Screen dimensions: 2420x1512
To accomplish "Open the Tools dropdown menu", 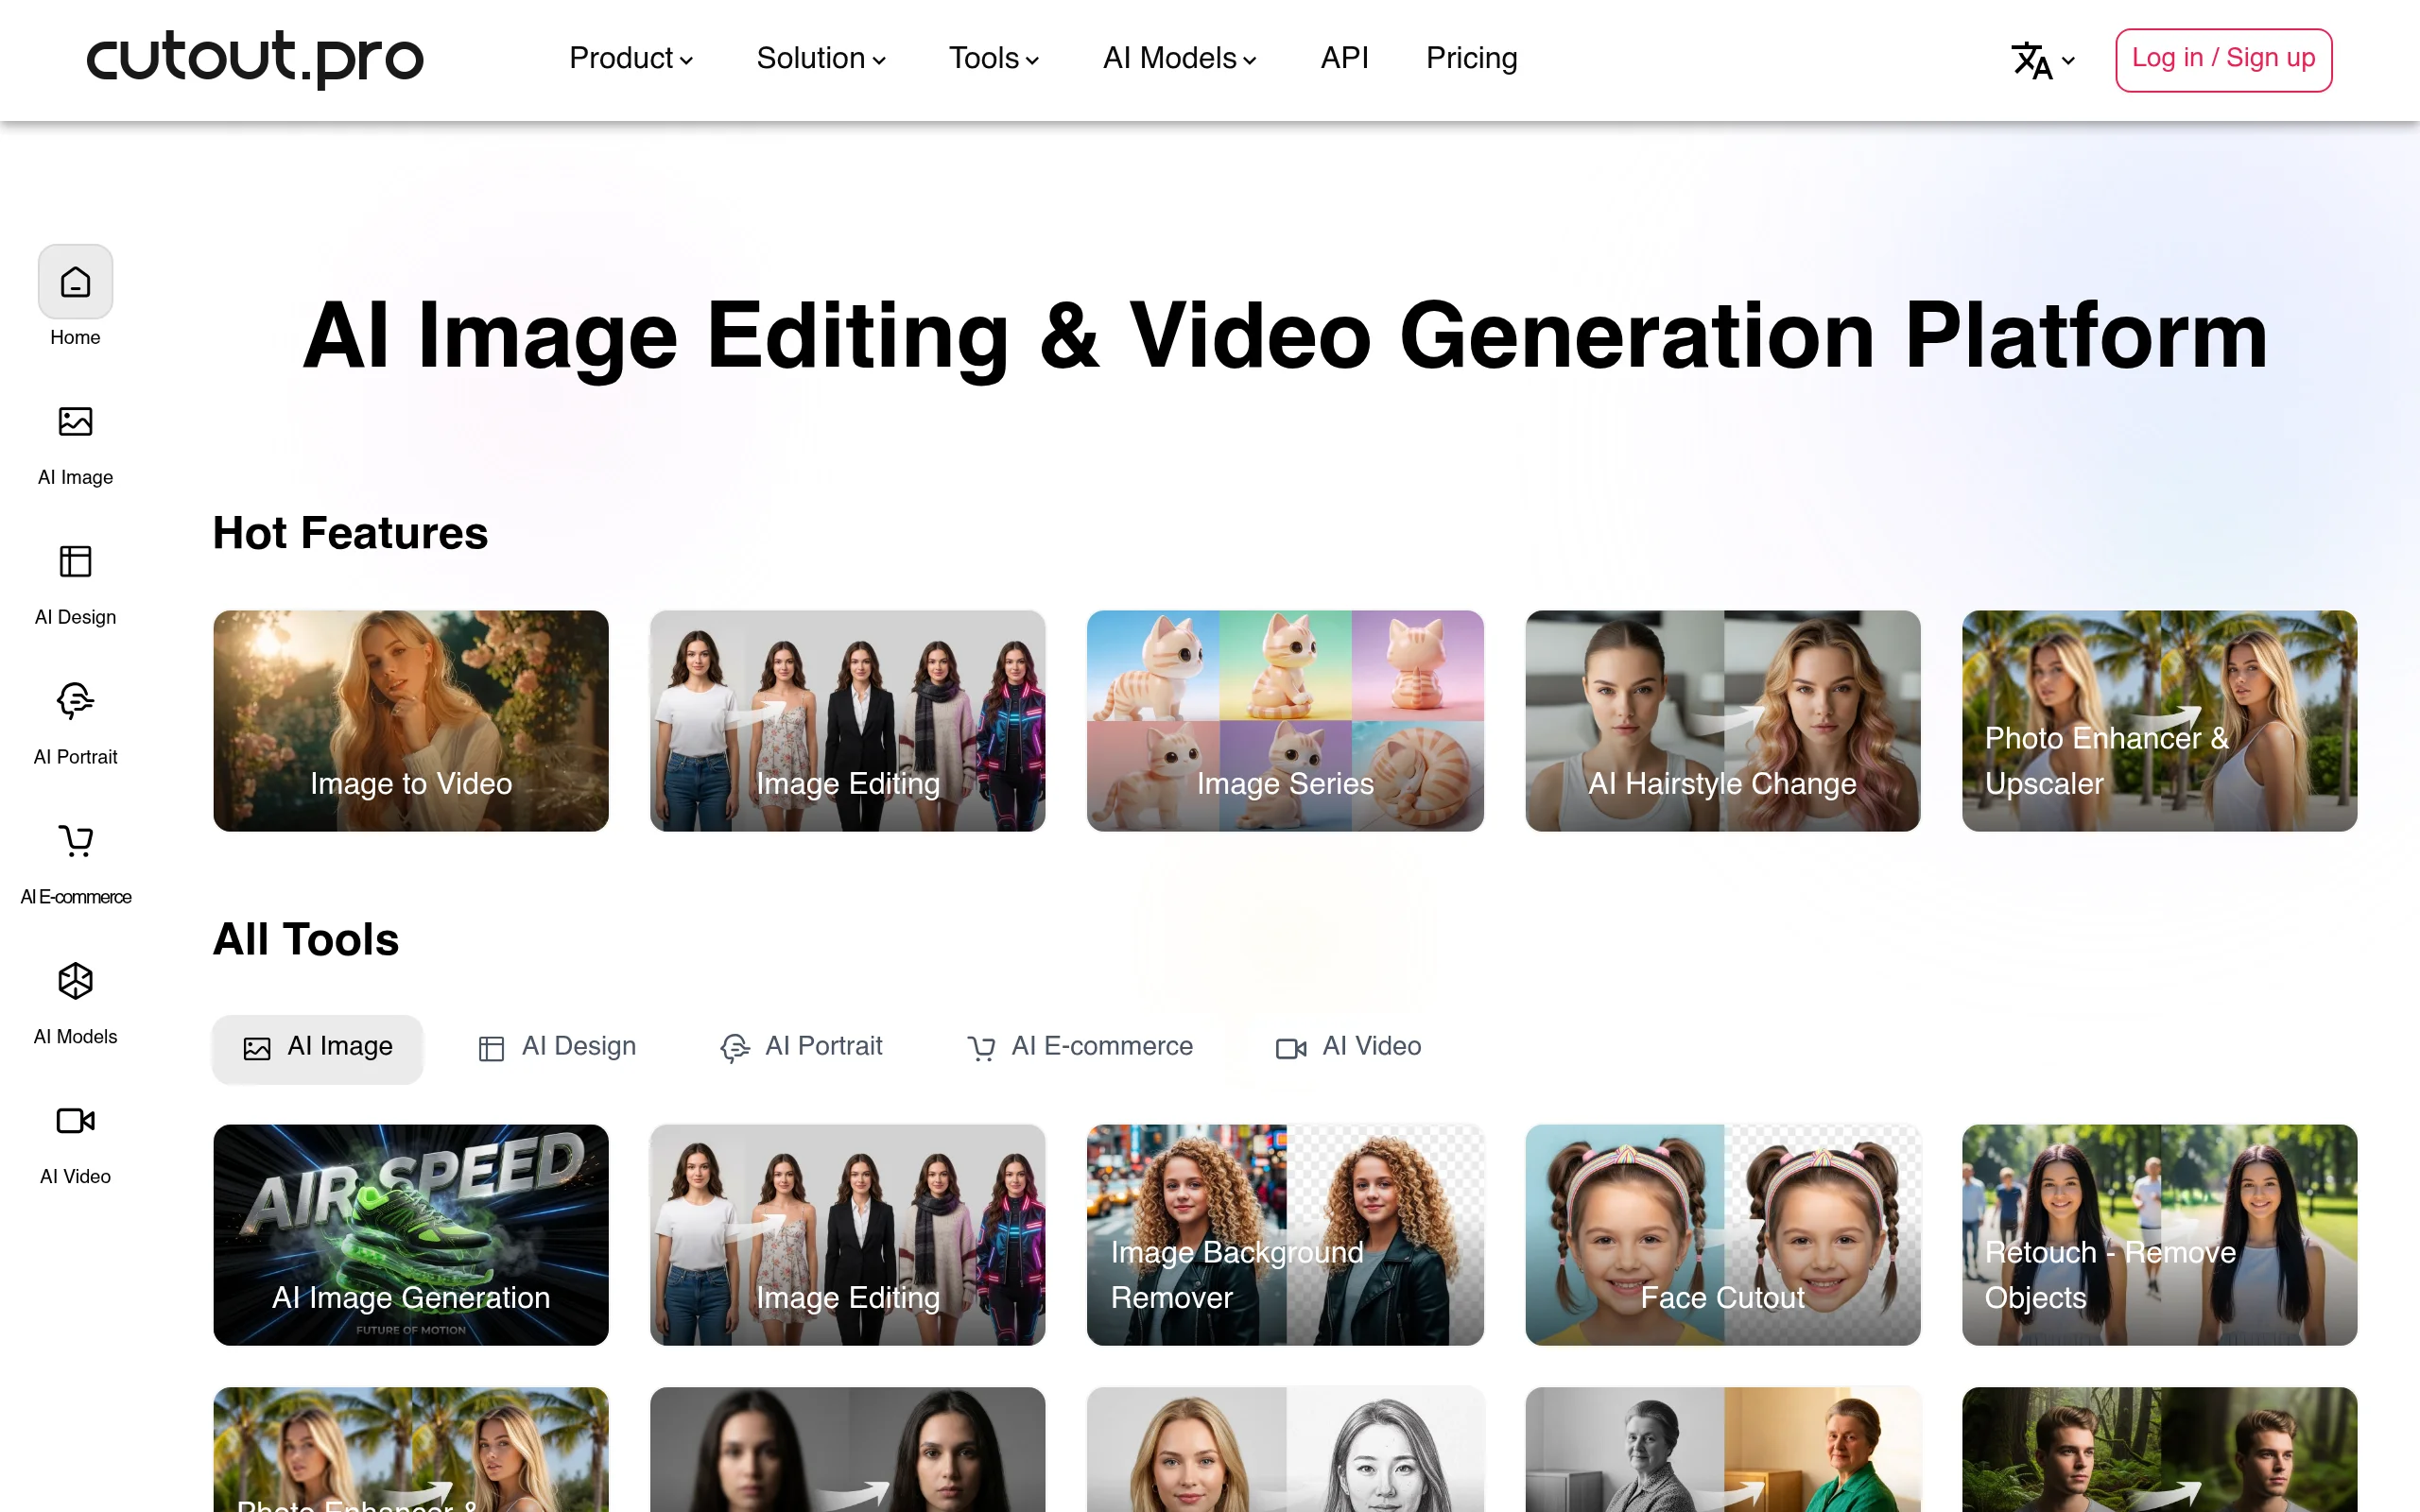I will tap(993, 58).
